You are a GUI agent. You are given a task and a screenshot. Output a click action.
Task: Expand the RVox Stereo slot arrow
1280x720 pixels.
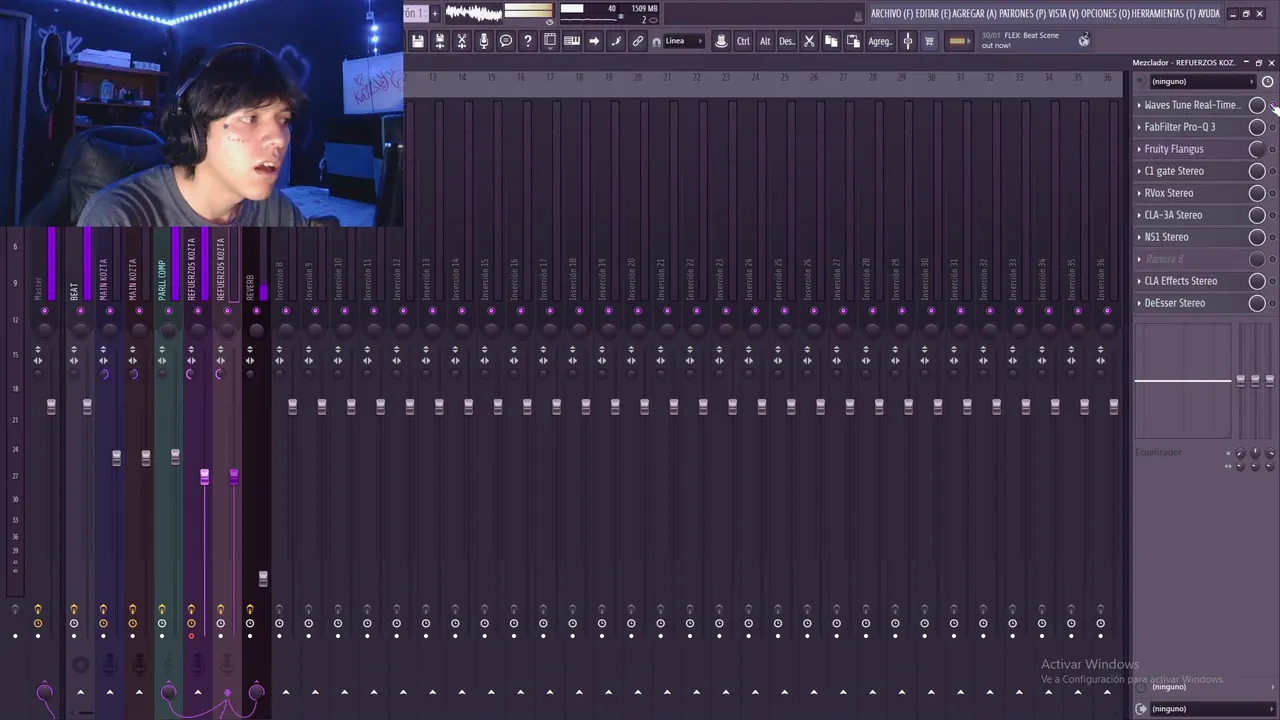(1139, 193)
